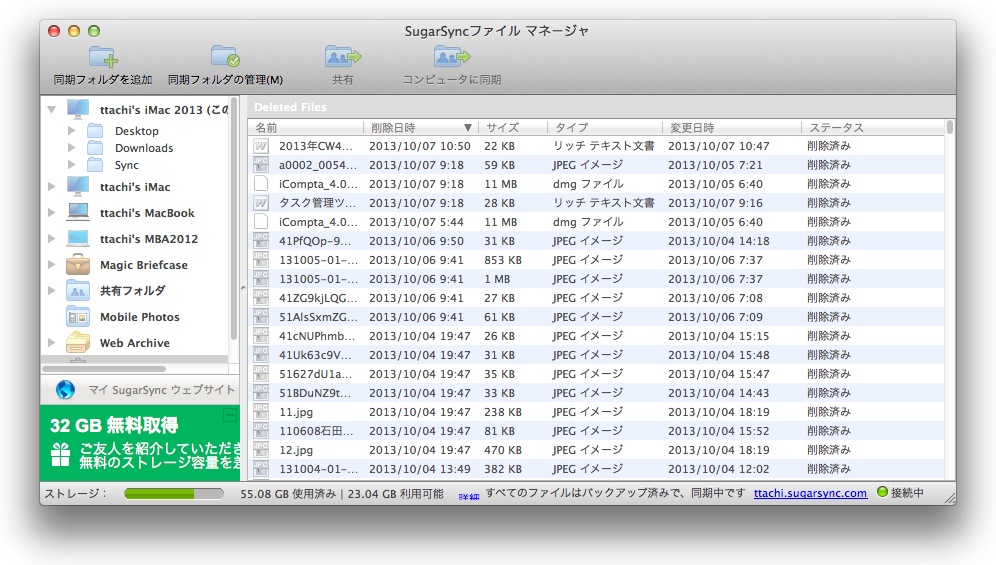The width and height of the screenshot is (996, 565).
Task: Click the globe icon for マイ SugarSync ウェブサイト
Action: pyautogui.click(x=65, y=390)
